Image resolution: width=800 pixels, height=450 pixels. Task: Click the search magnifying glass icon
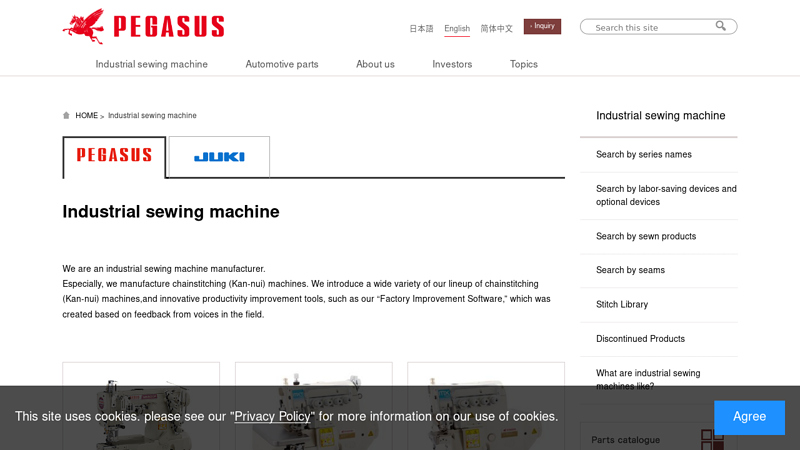tap(721, 26)
